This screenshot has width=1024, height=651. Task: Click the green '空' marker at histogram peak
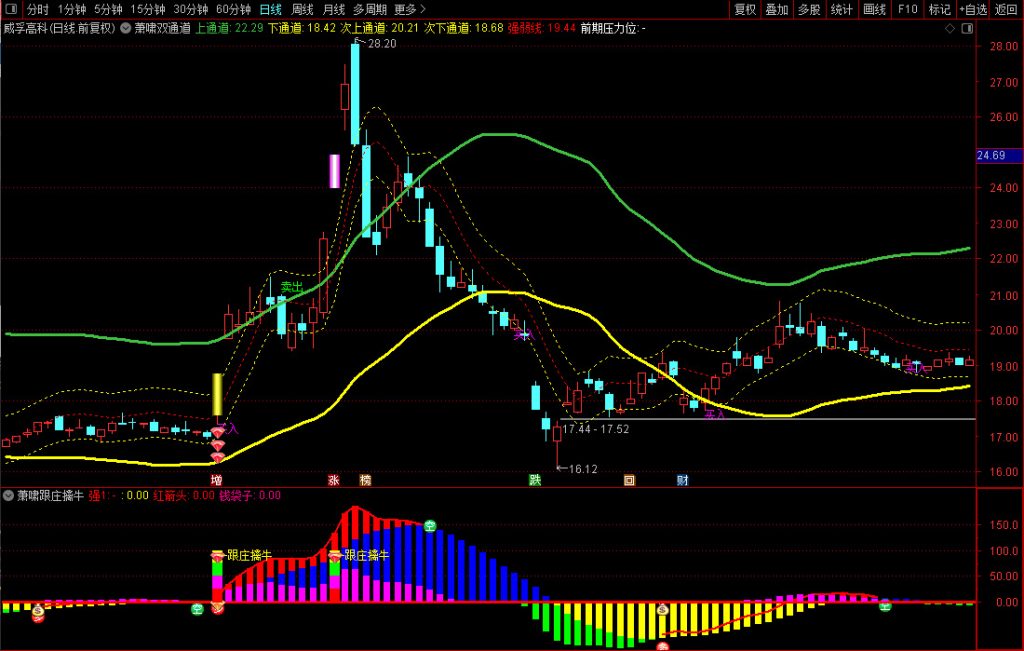coord(430,526)
